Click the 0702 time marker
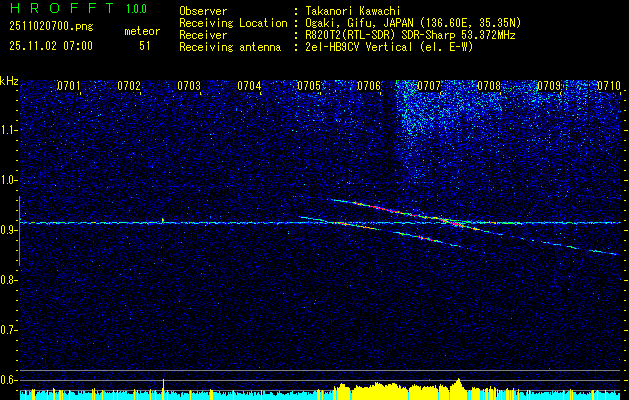The image size is (629, 400). click(129, 86)
